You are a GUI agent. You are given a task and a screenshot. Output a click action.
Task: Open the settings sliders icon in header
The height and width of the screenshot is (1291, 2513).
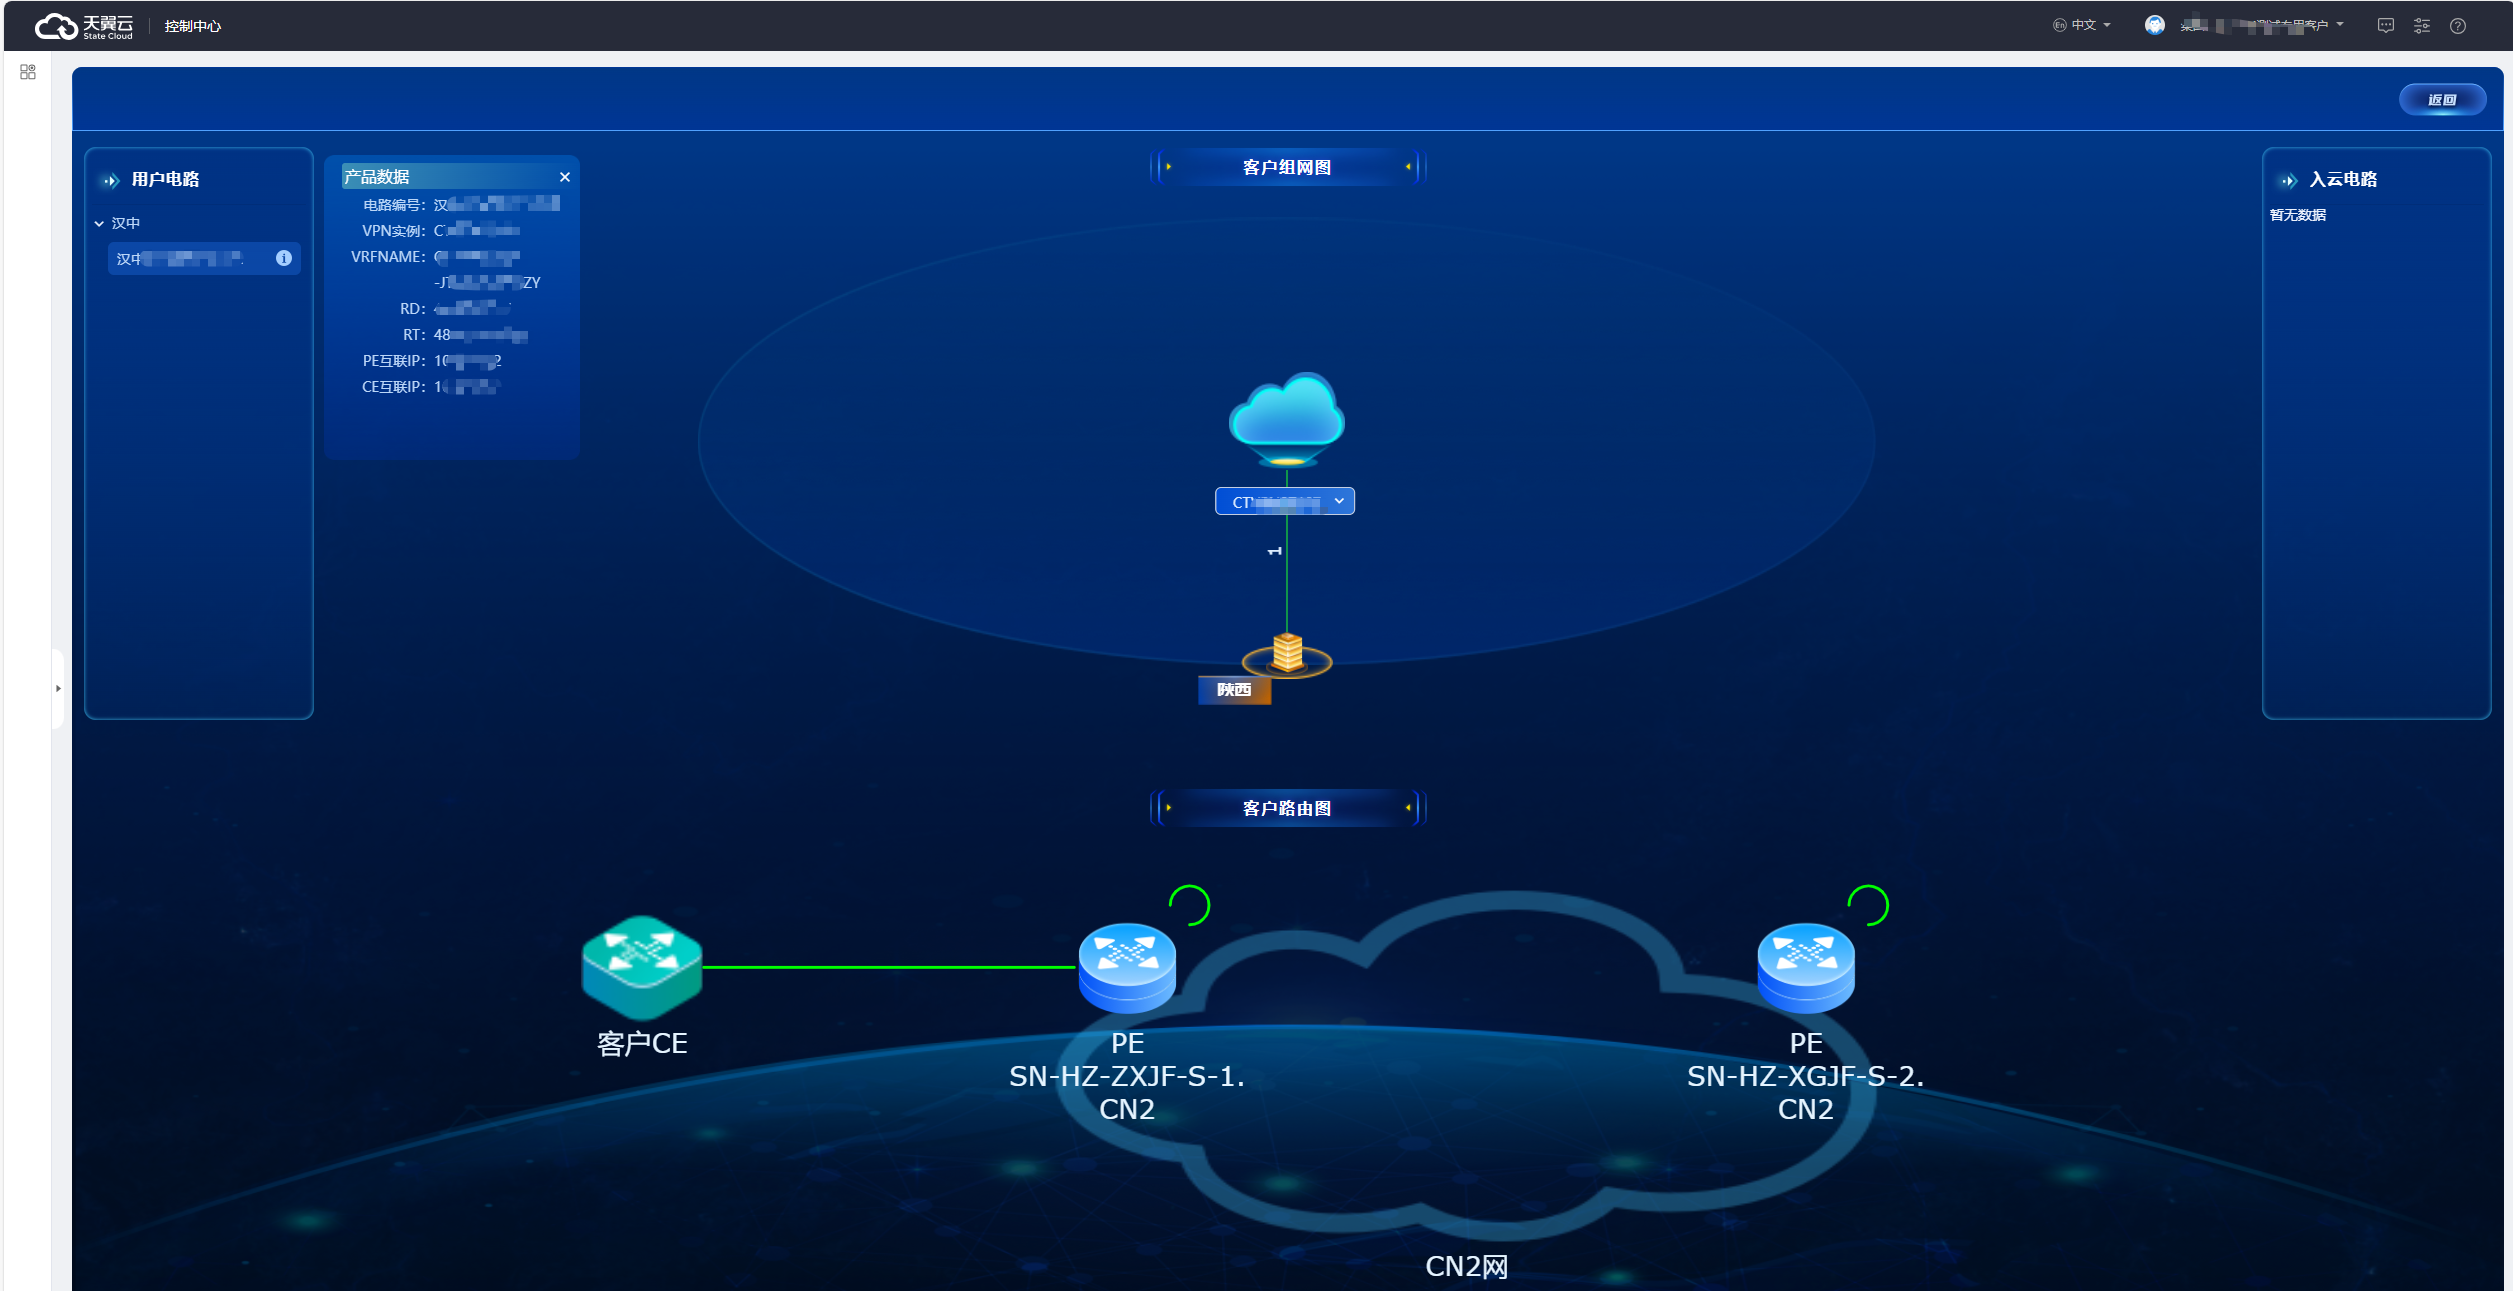[2422, 26]
